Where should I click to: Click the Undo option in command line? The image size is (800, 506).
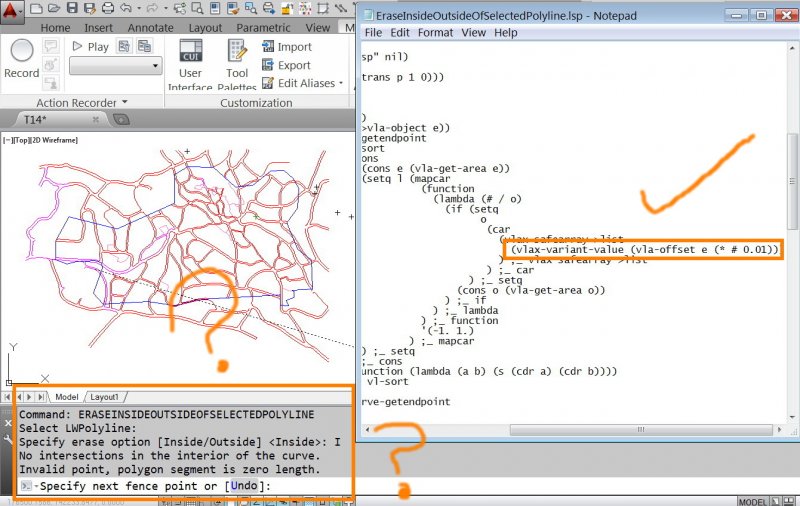pos(244,486)
